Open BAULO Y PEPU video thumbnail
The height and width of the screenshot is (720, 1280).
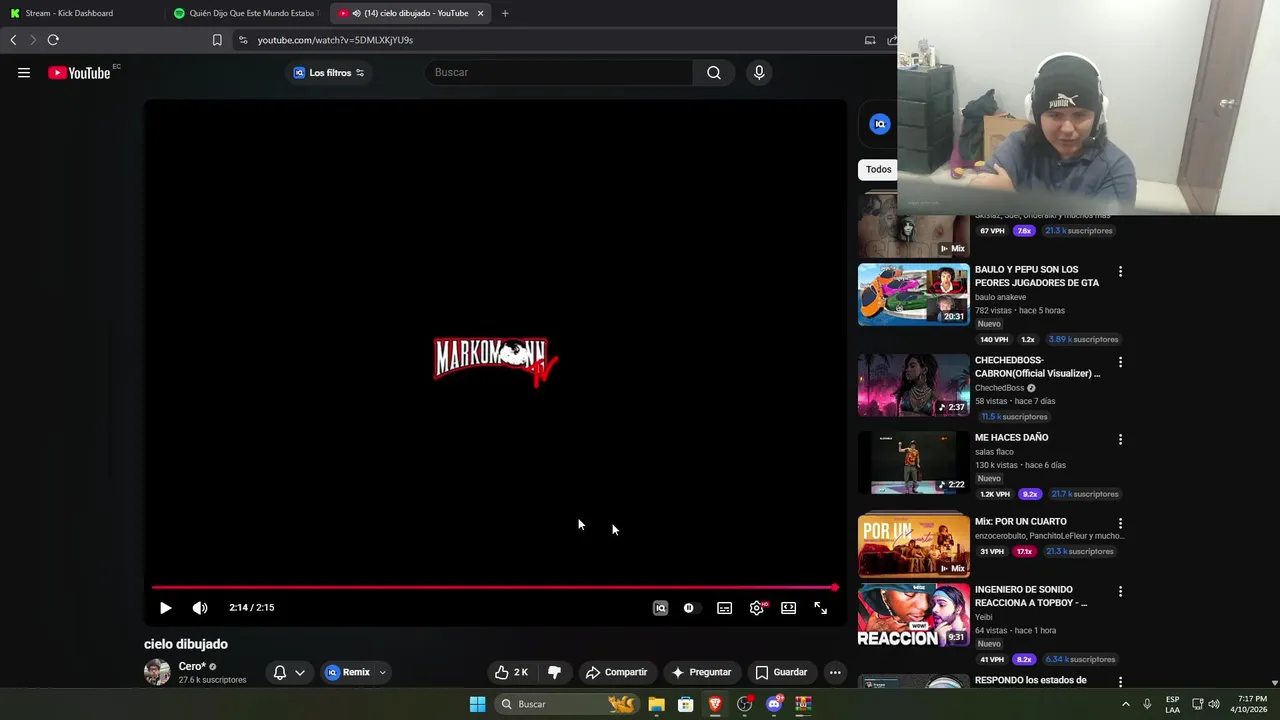coord(913,294)
